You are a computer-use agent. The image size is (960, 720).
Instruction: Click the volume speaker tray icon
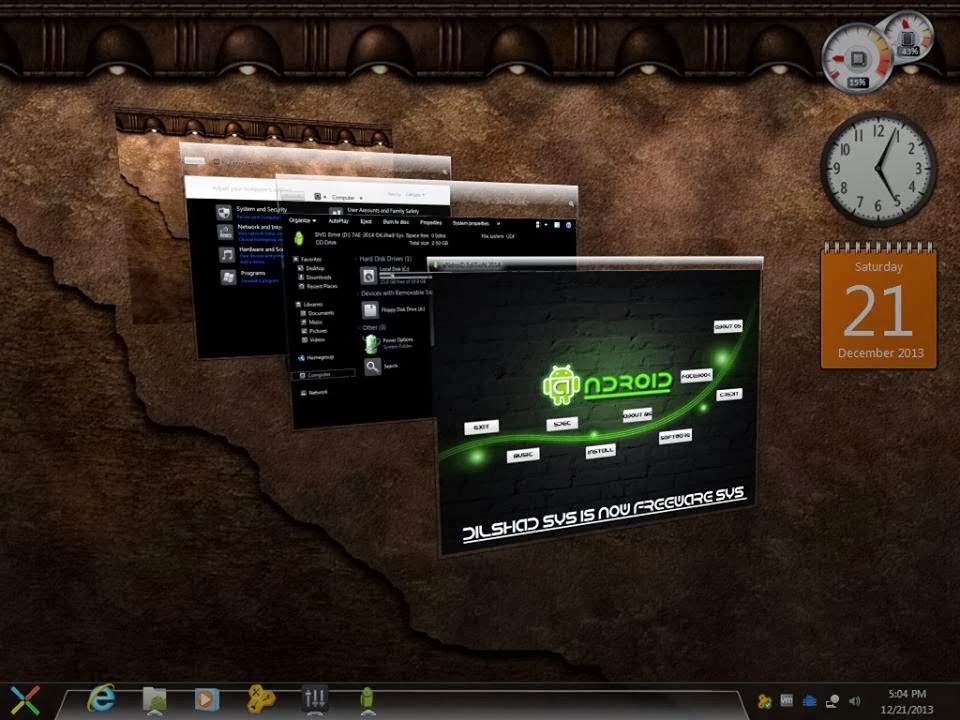coord(855,700)
